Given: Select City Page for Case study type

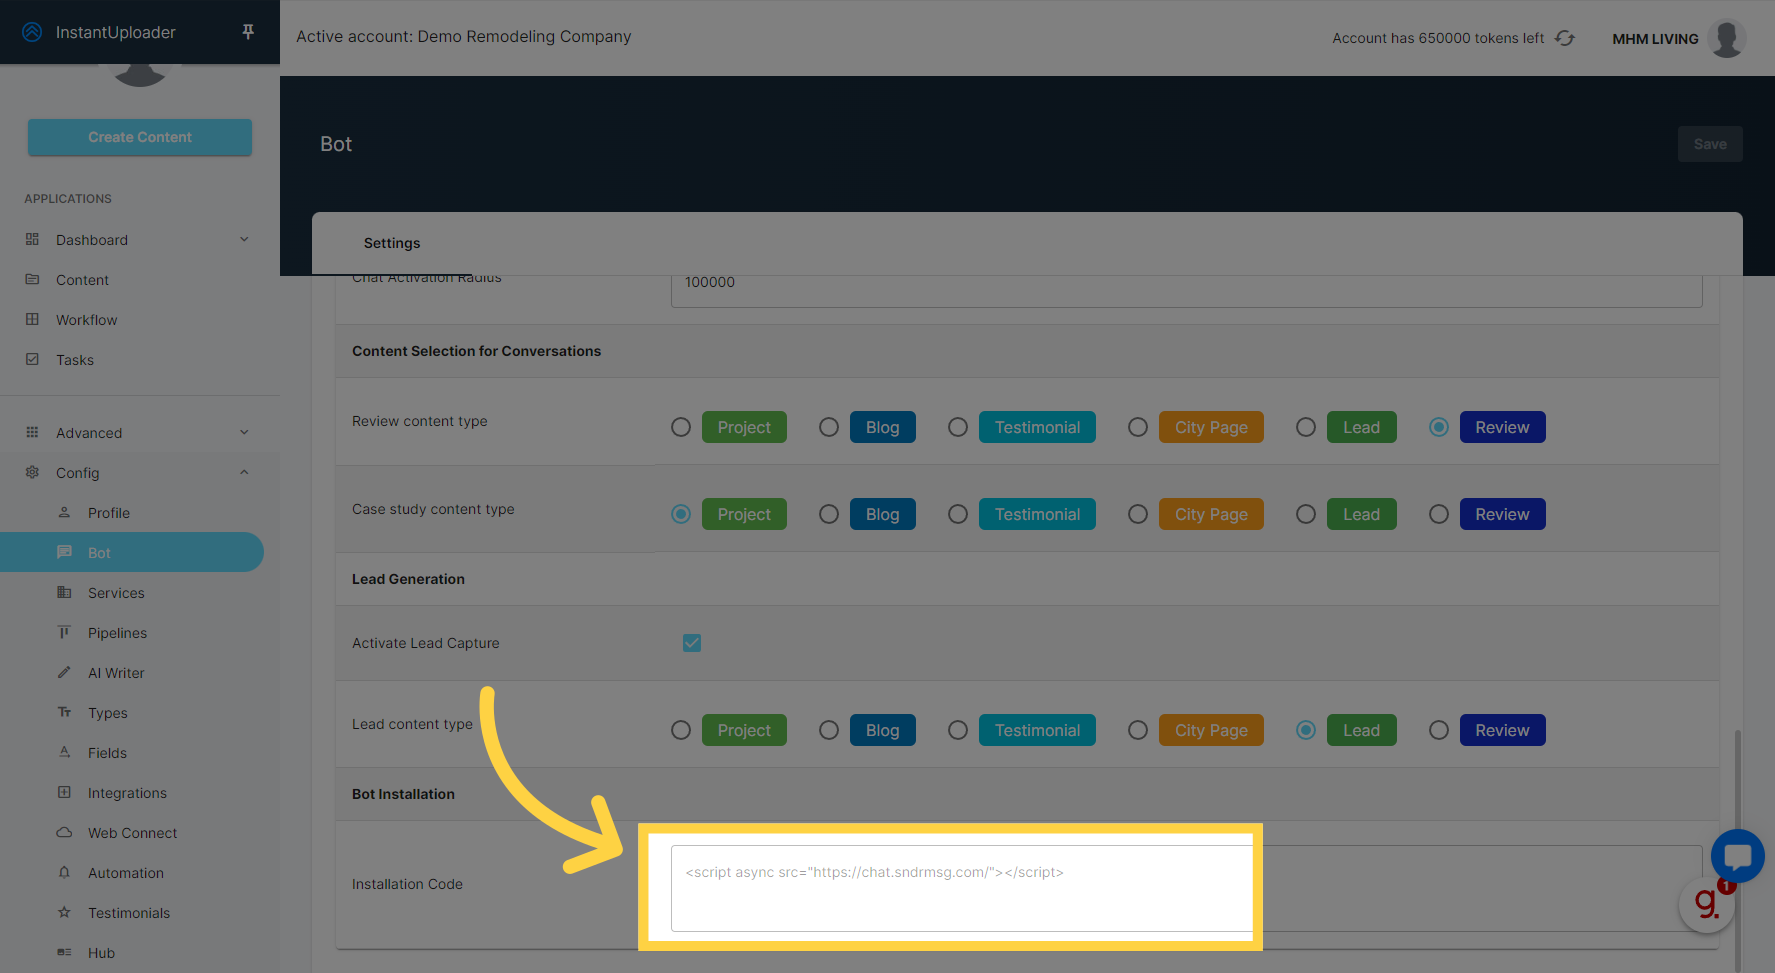Looking at the screenshot, I should pyautogui.click(x=1138, y=514).
